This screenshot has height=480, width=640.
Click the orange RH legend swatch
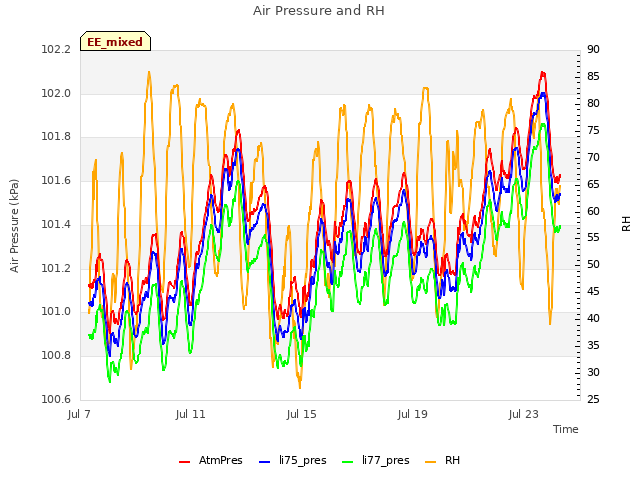pyautogui.click(x=431, y=462)
